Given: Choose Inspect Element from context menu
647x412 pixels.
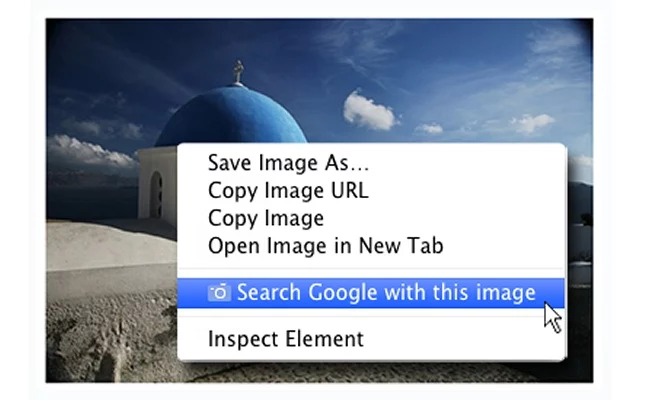Looking at the screenshot, I should [286, 339].
